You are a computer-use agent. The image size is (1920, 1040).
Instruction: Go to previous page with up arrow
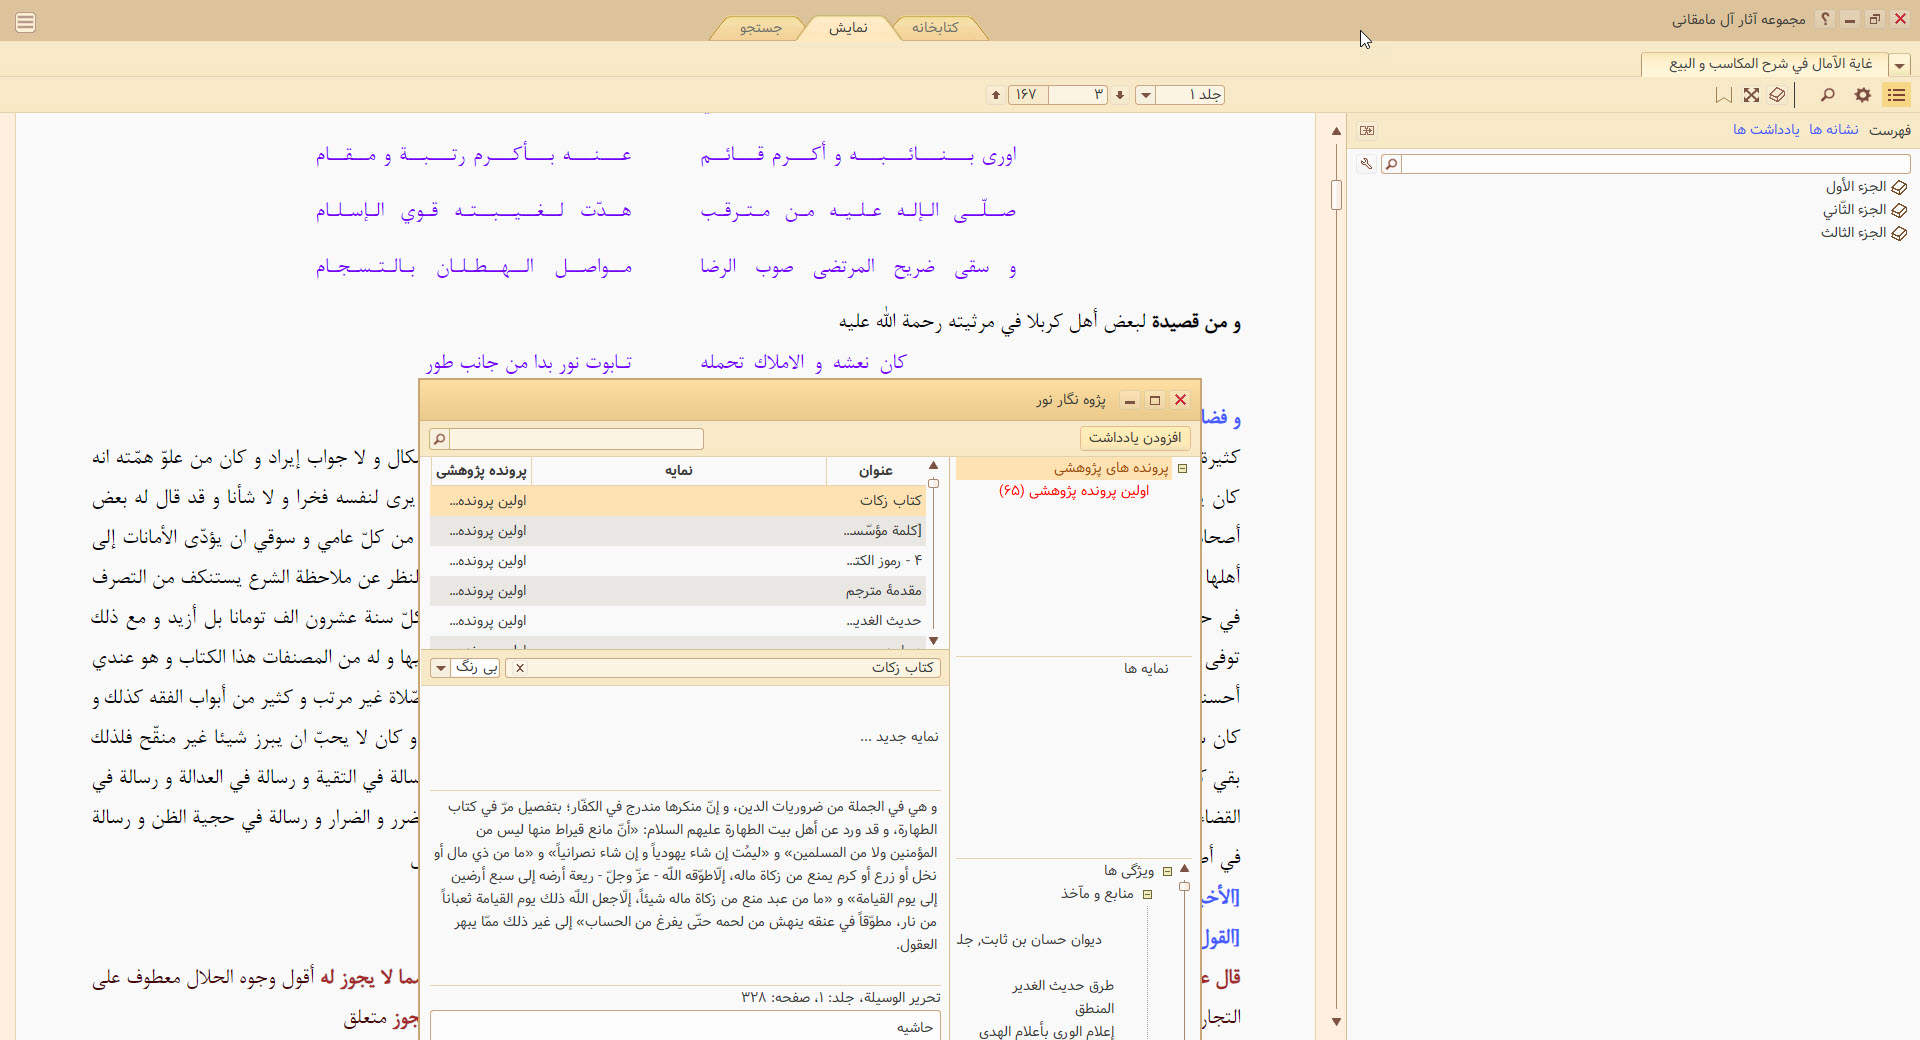(x=995, y=95)
